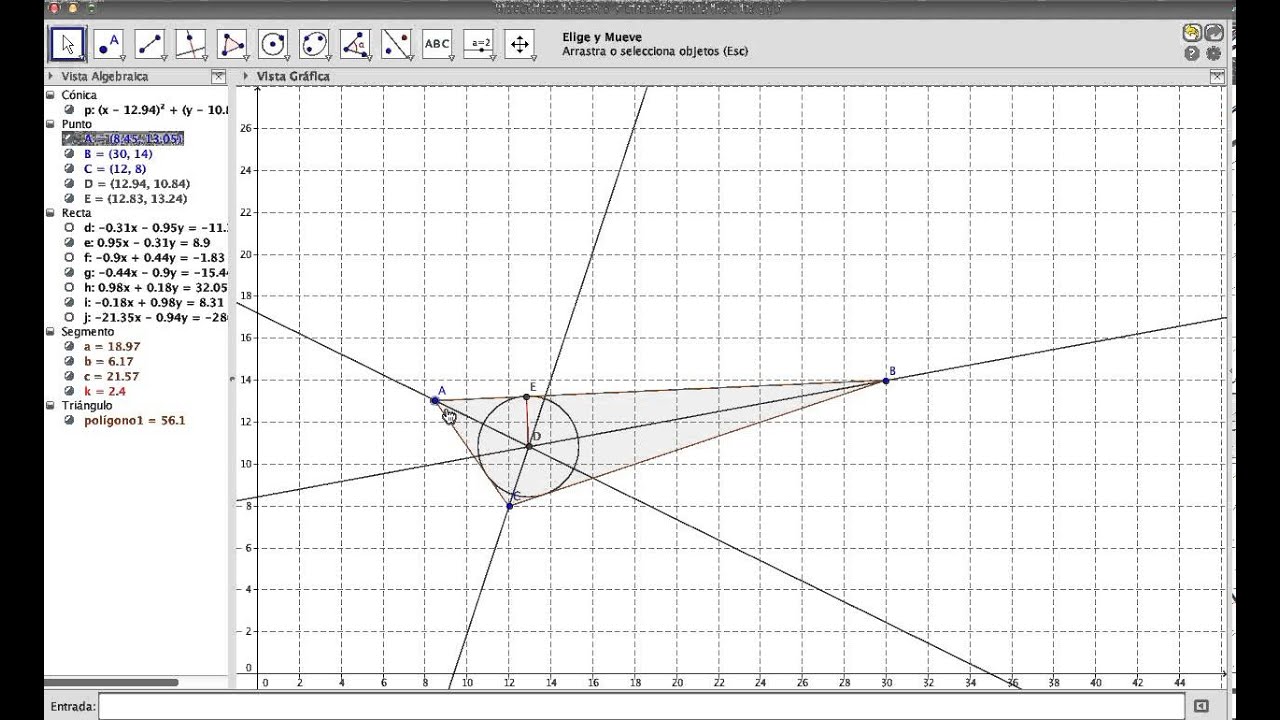
Task: Select the Ellipse conic tool
Action: coord(314,44)
